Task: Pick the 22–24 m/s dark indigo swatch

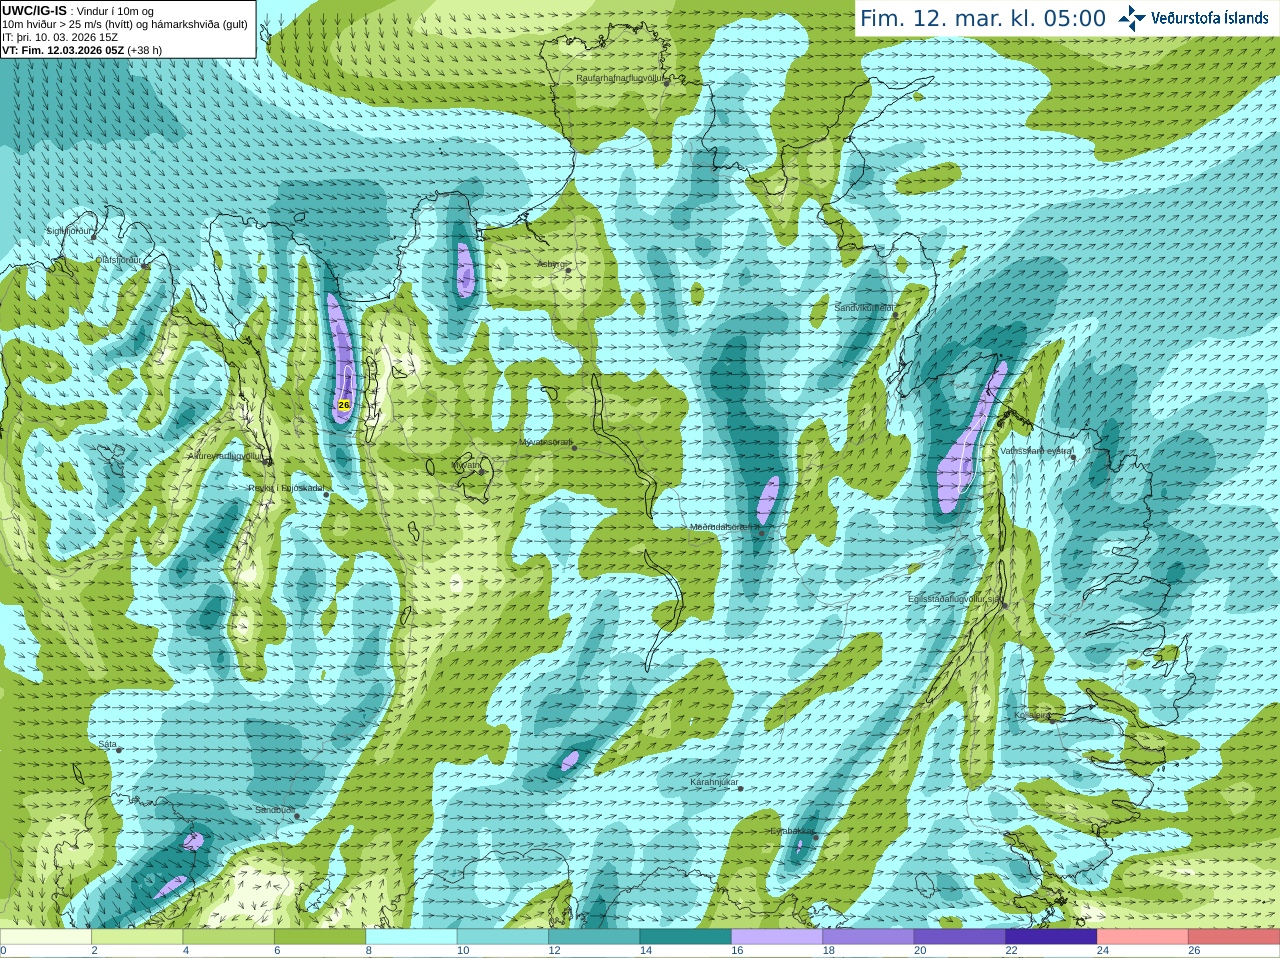Action: coord(1051,937)
